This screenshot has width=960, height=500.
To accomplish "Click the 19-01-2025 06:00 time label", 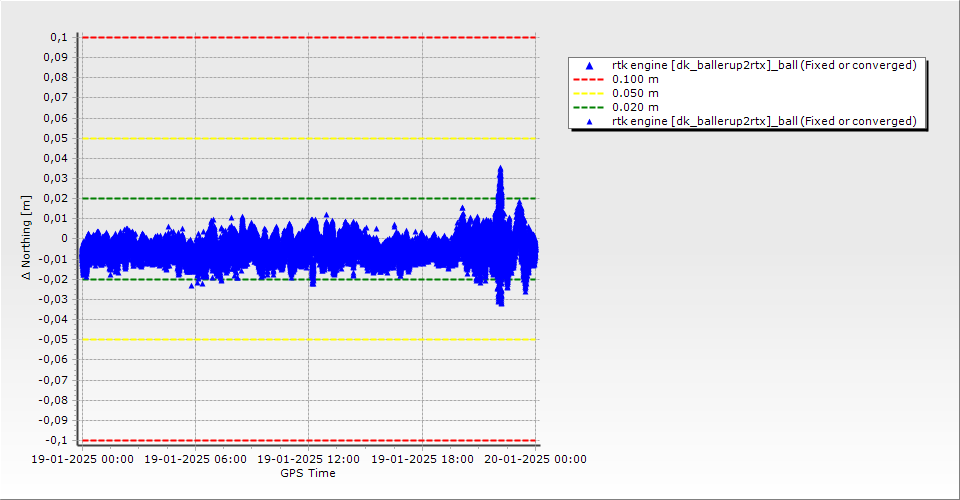I will (x=195, y=459).
